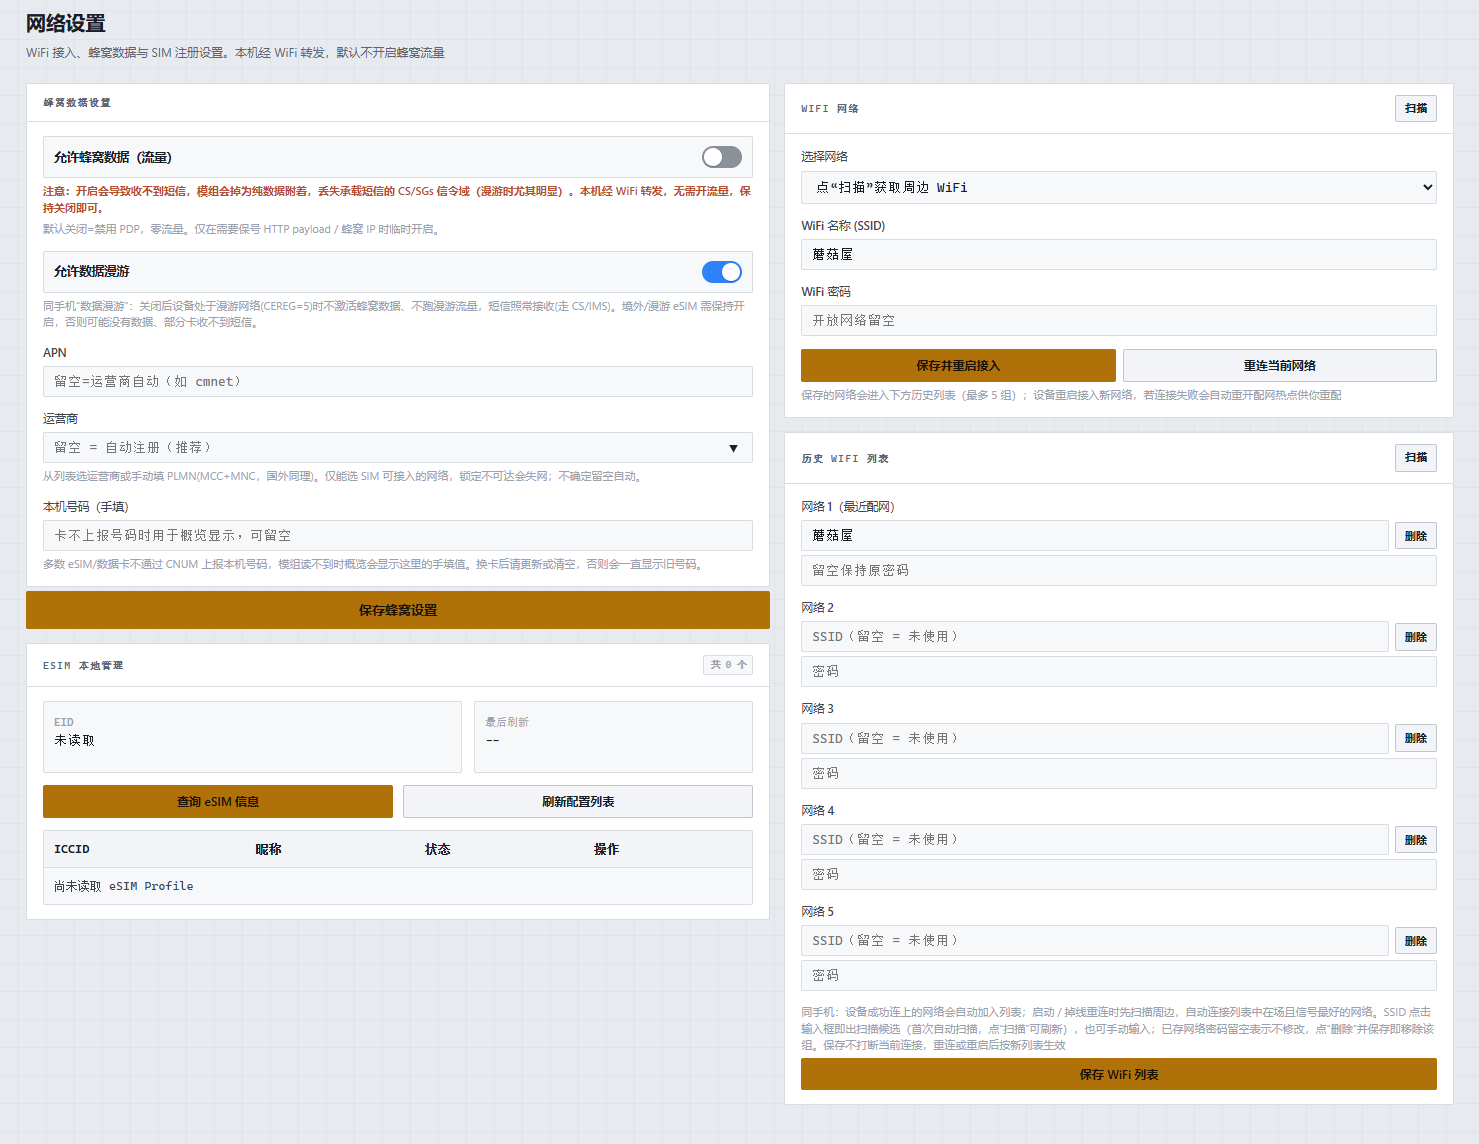Screen dimensions: 1479x1144
Task: Click the 网络 1 password field
Action: point(1119,571)
